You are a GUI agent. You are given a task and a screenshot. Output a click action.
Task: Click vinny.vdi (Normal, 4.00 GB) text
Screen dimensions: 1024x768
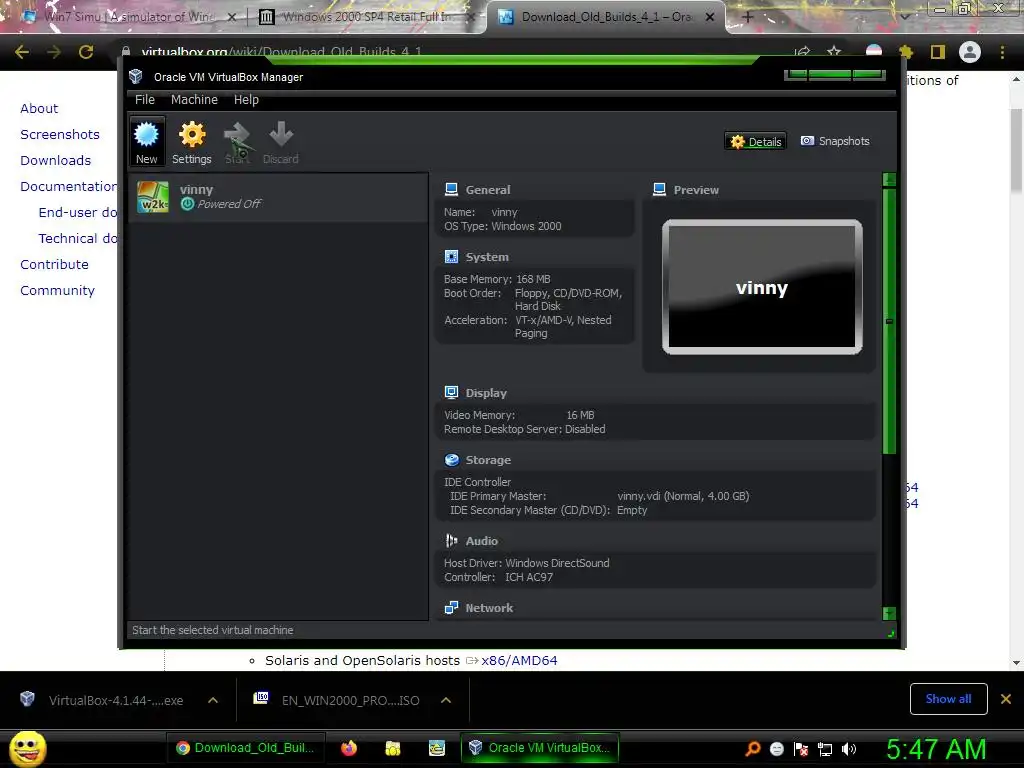pyautogui.click(x=683, y=496)
